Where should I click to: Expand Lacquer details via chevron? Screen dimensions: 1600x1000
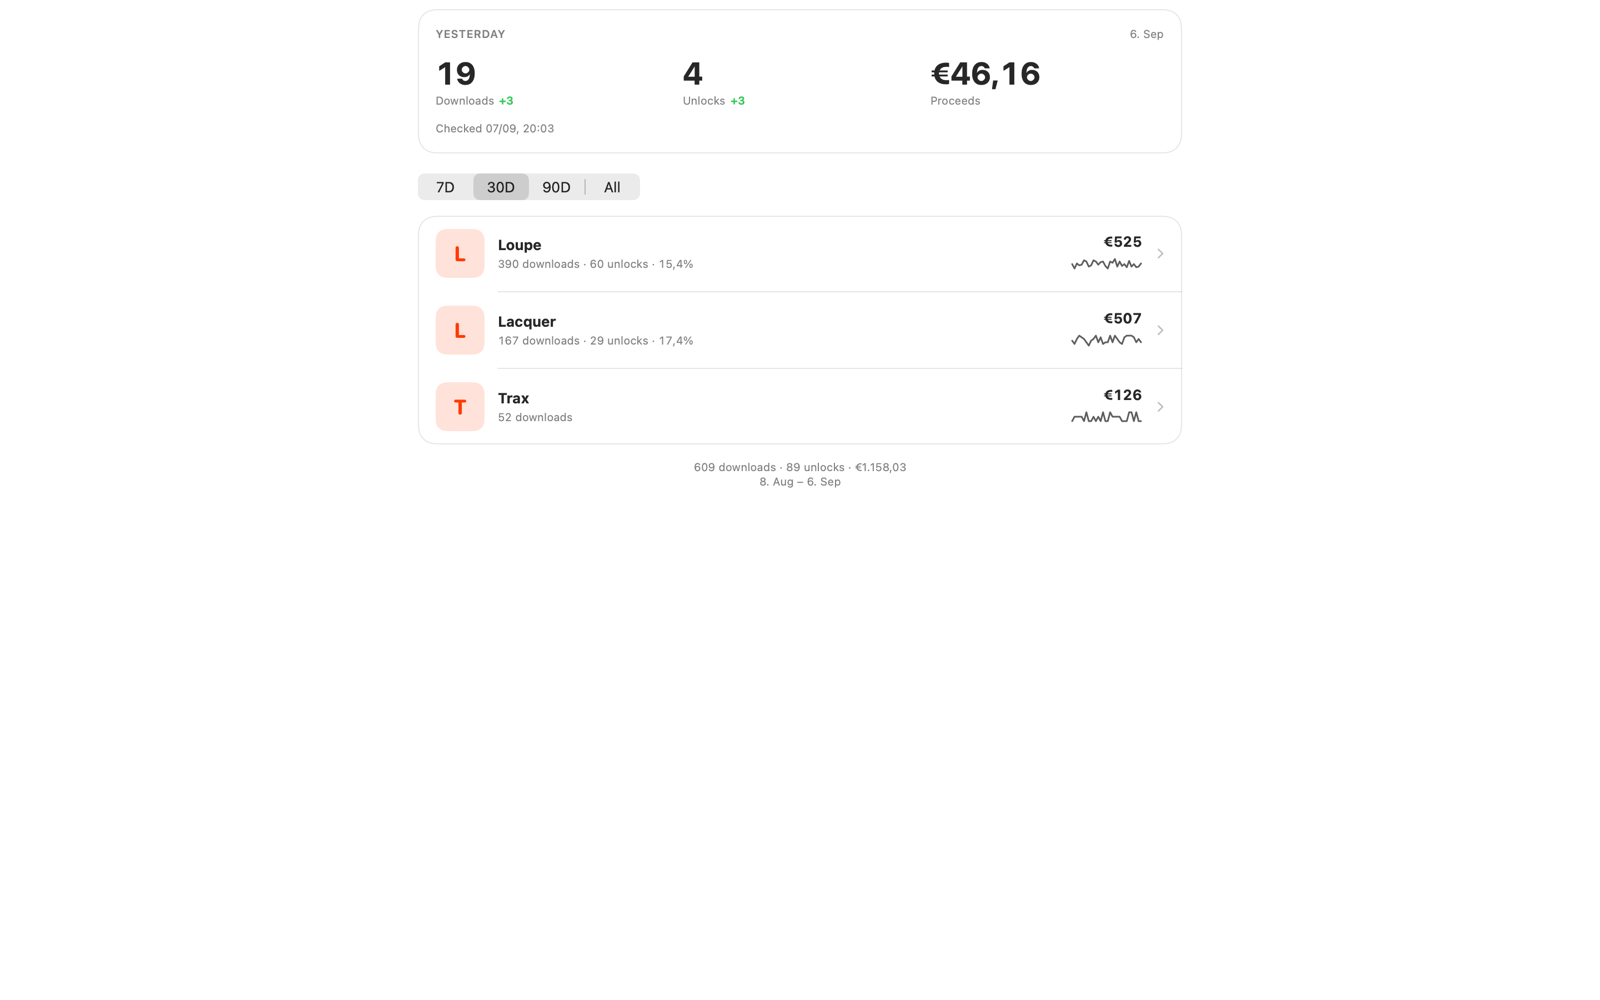1160,330
